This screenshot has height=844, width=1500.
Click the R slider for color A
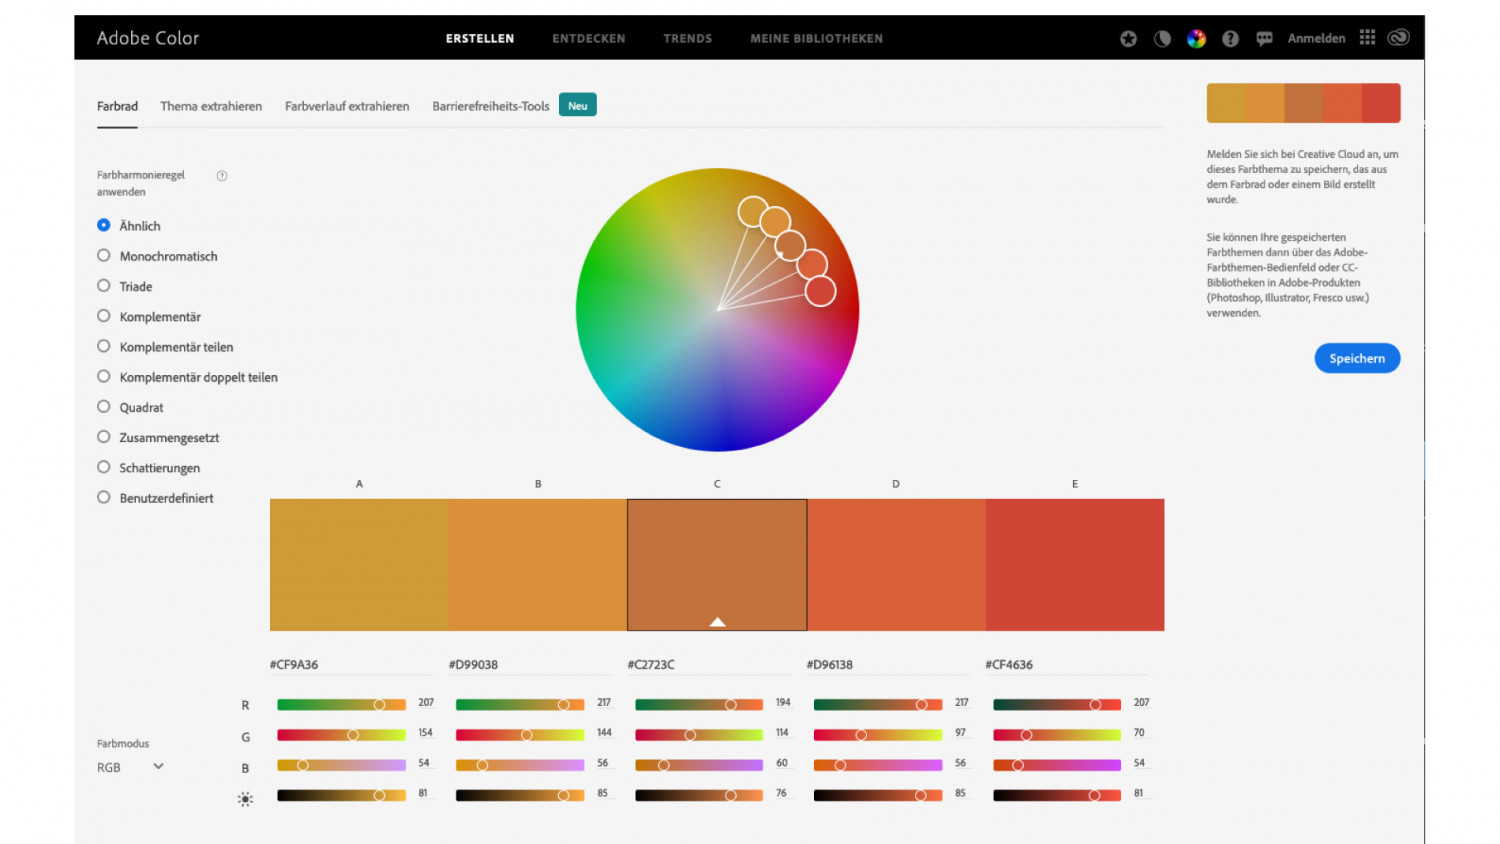tap(341, 705)
